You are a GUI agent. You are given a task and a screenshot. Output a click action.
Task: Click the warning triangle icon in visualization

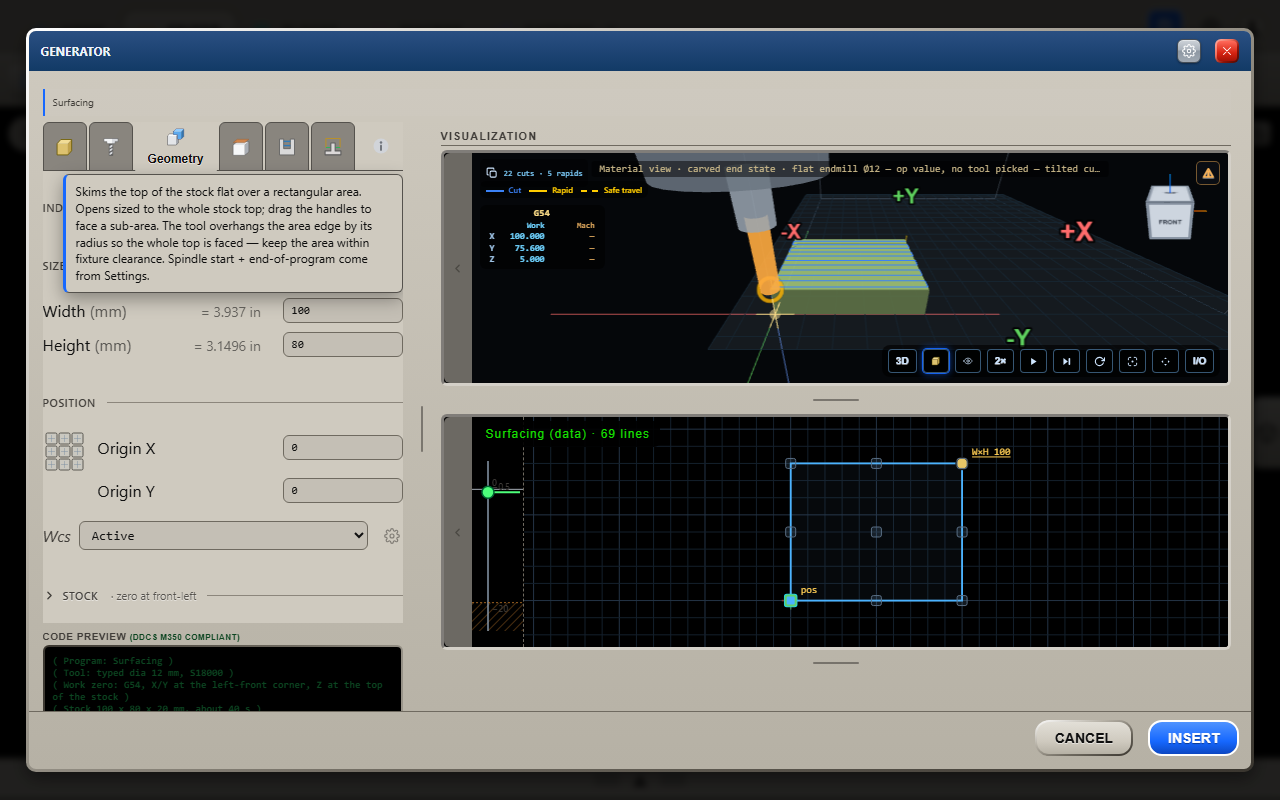point(1208,173)
